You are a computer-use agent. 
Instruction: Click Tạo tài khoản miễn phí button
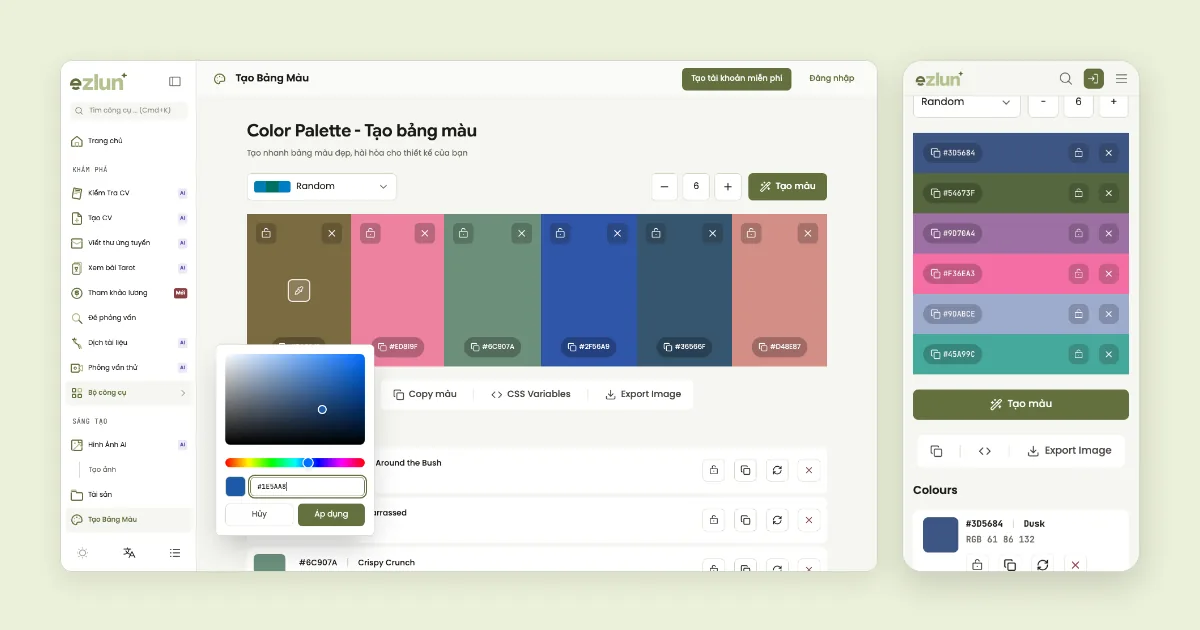[x=736, y=78]
